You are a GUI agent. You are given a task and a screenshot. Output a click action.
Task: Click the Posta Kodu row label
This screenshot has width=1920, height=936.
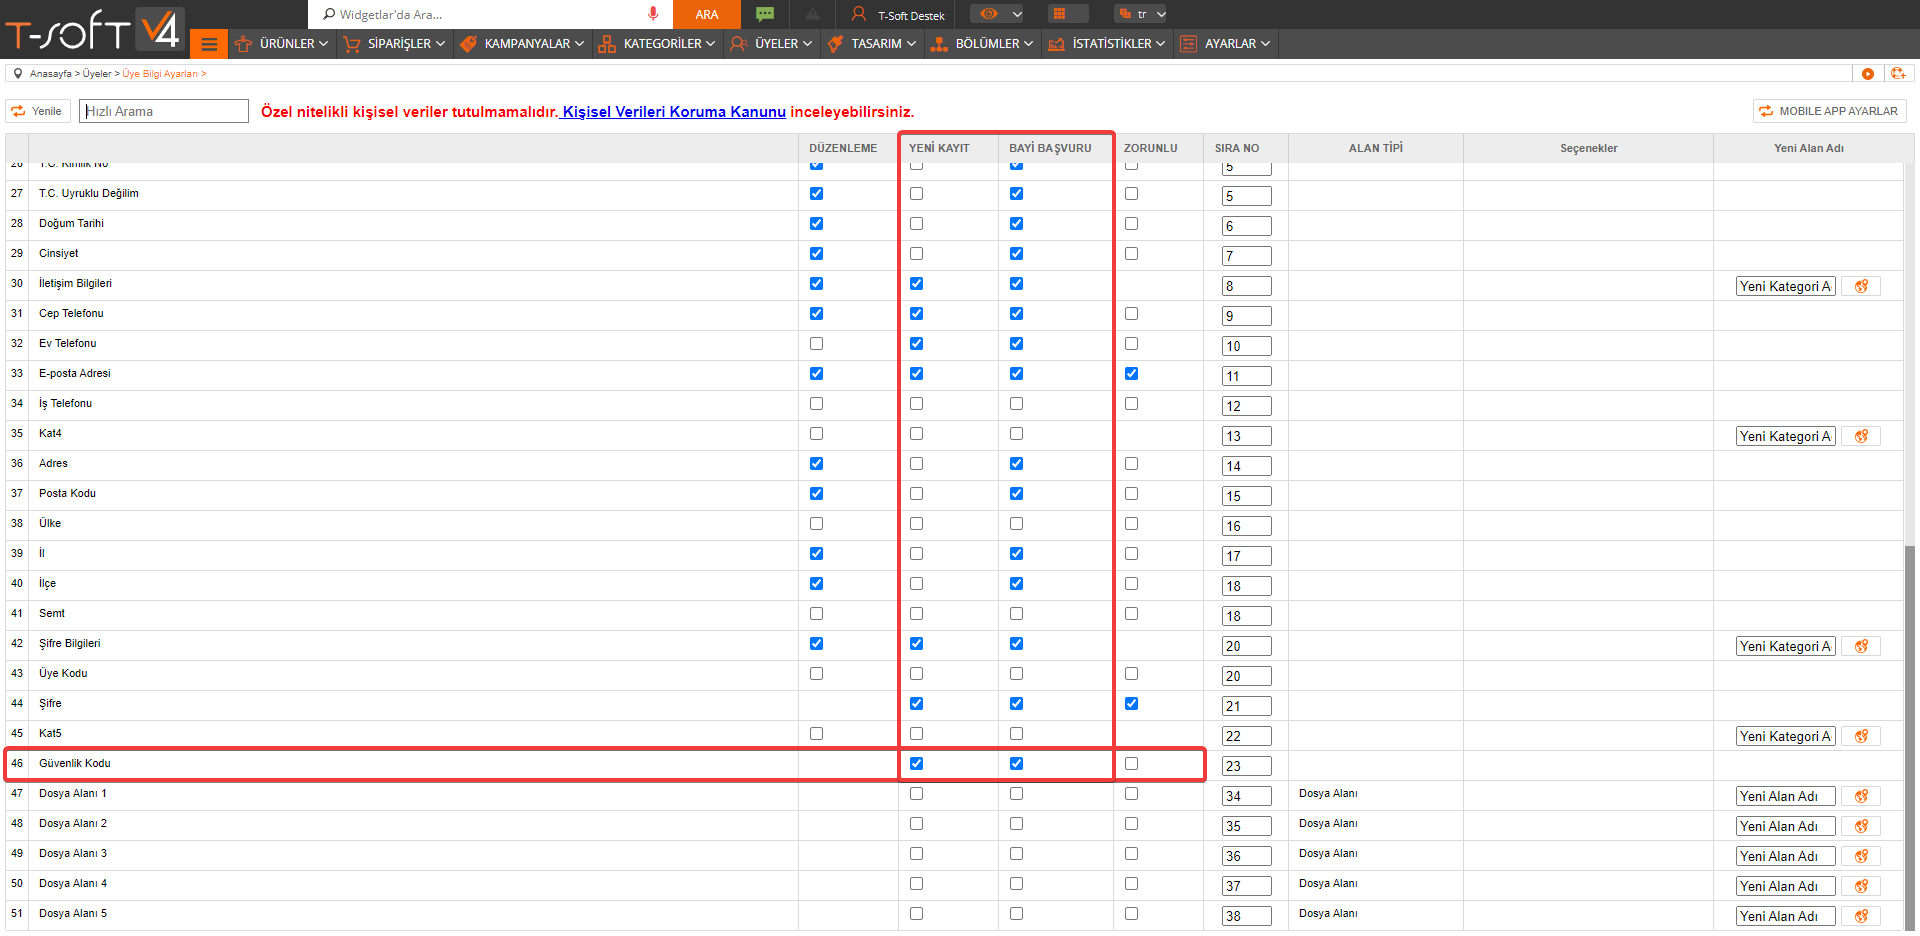(67, 494)
